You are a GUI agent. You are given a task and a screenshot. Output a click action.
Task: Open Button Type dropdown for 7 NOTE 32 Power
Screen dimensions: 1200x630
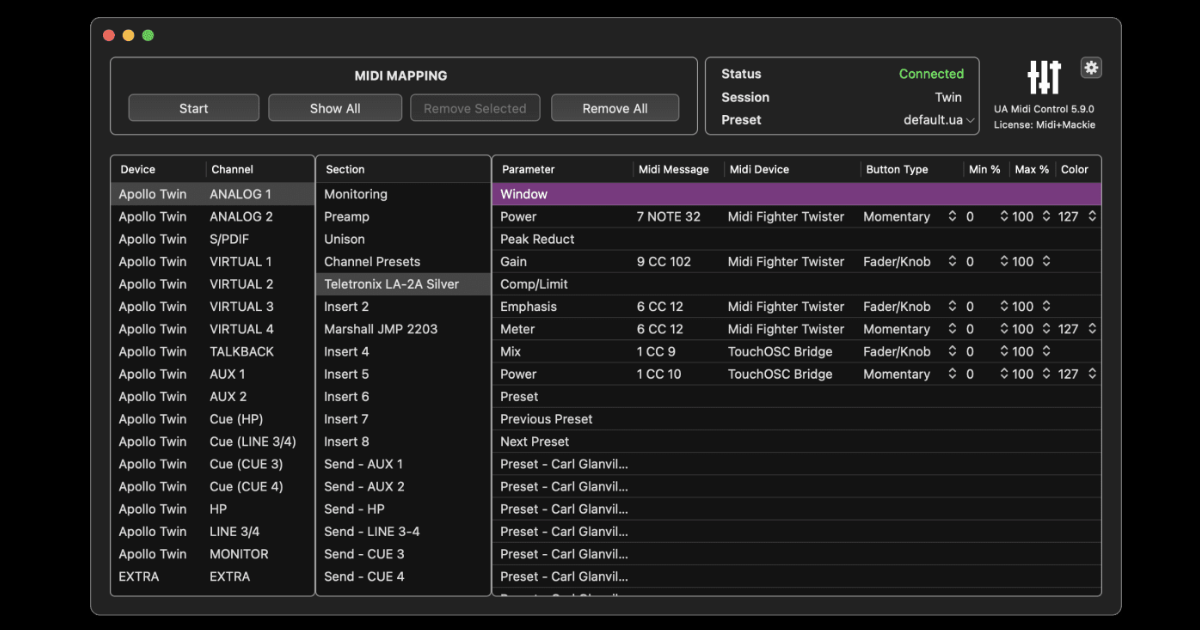(910, 217)
